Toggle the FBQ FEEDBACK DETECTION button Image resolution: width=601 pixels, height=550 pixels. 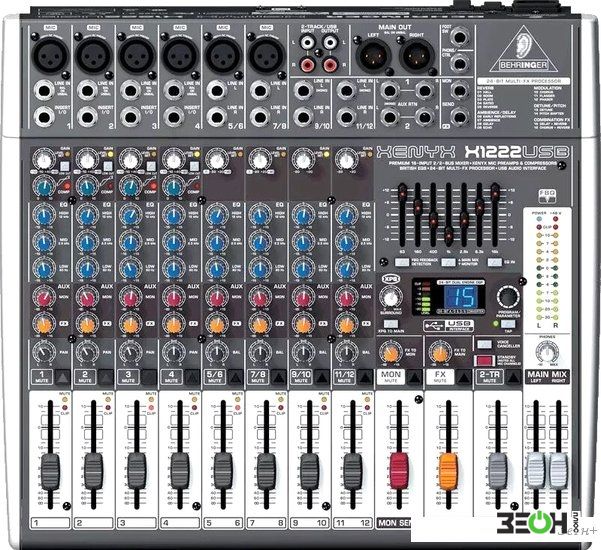[402, 263]
